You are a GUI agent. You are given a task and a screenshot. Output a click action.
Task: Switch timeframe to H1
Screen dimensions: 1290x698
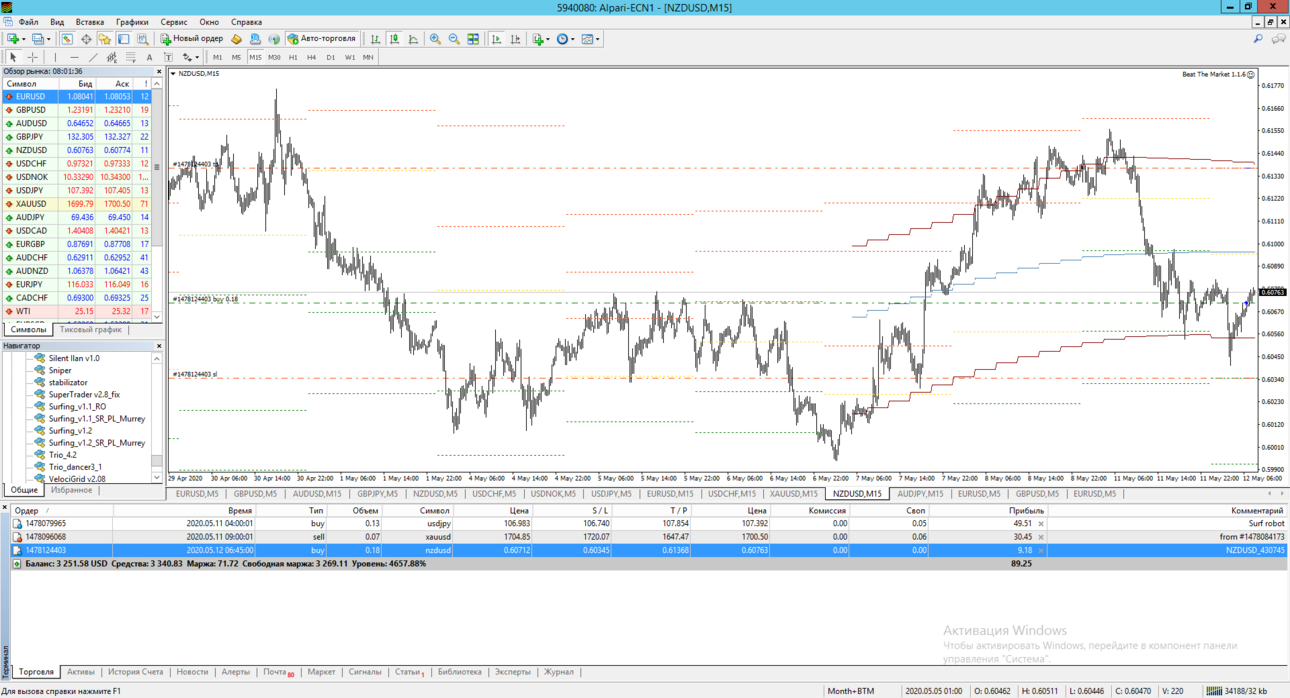click(293, 57)
